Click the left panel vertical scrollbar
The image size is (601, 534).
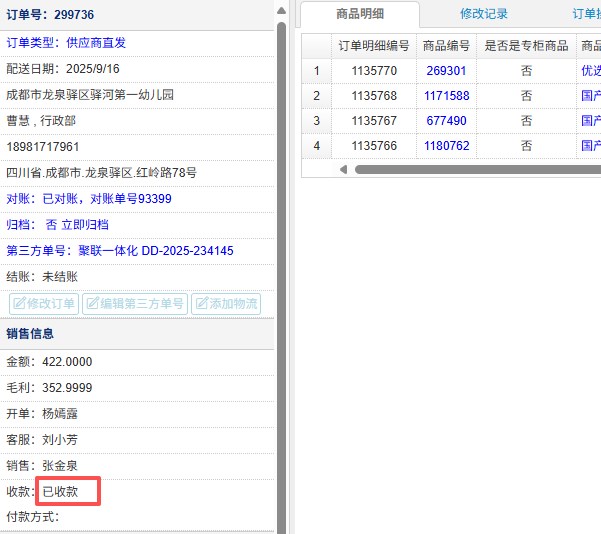tap(282, 200)
